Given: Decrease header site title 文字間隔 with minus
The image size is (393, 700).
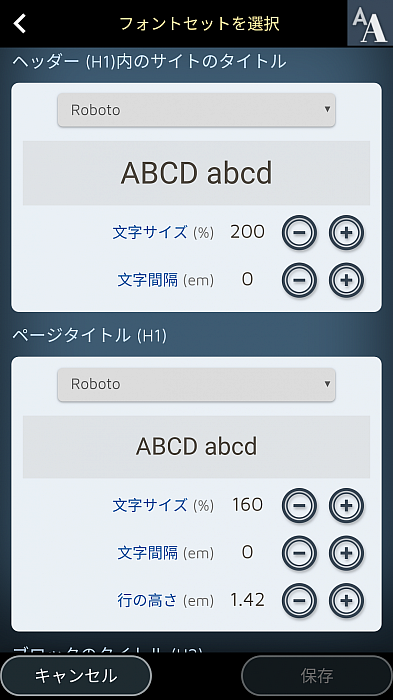Looking at the screenshot, I should 299,280.
